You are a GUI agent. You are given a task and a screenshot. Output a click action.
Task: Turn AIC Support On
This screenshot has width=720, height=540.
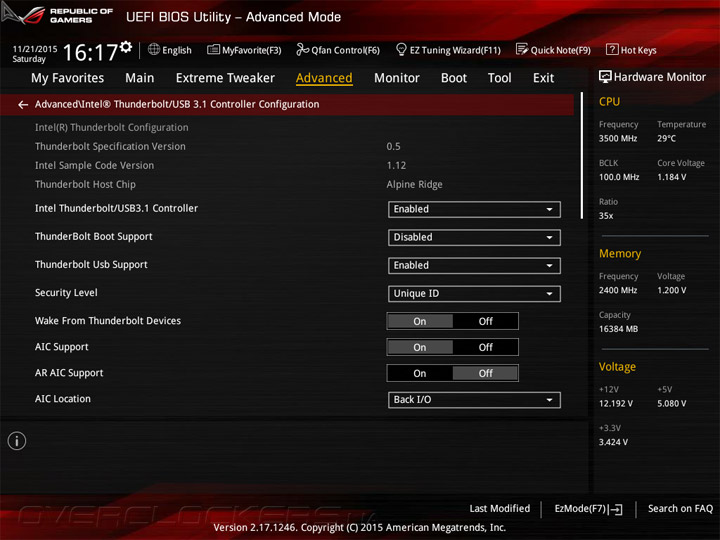tap(420, 348)
